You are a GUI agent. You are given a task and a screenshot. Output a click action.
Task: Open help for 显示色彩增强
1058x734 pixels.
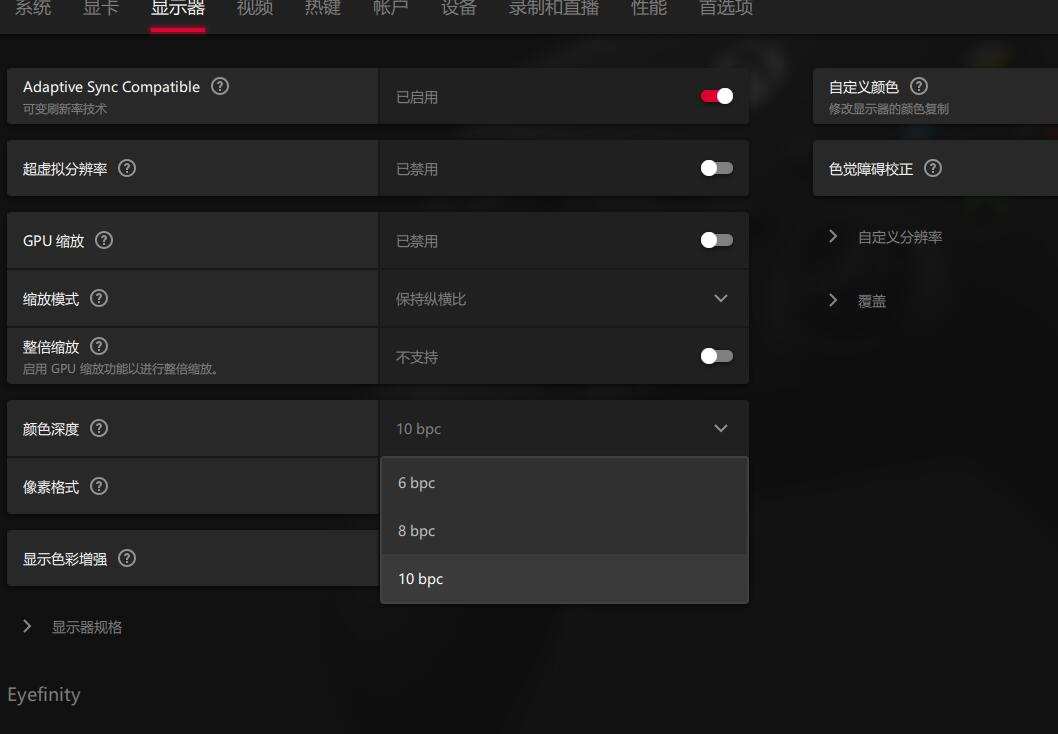[127, 558]
